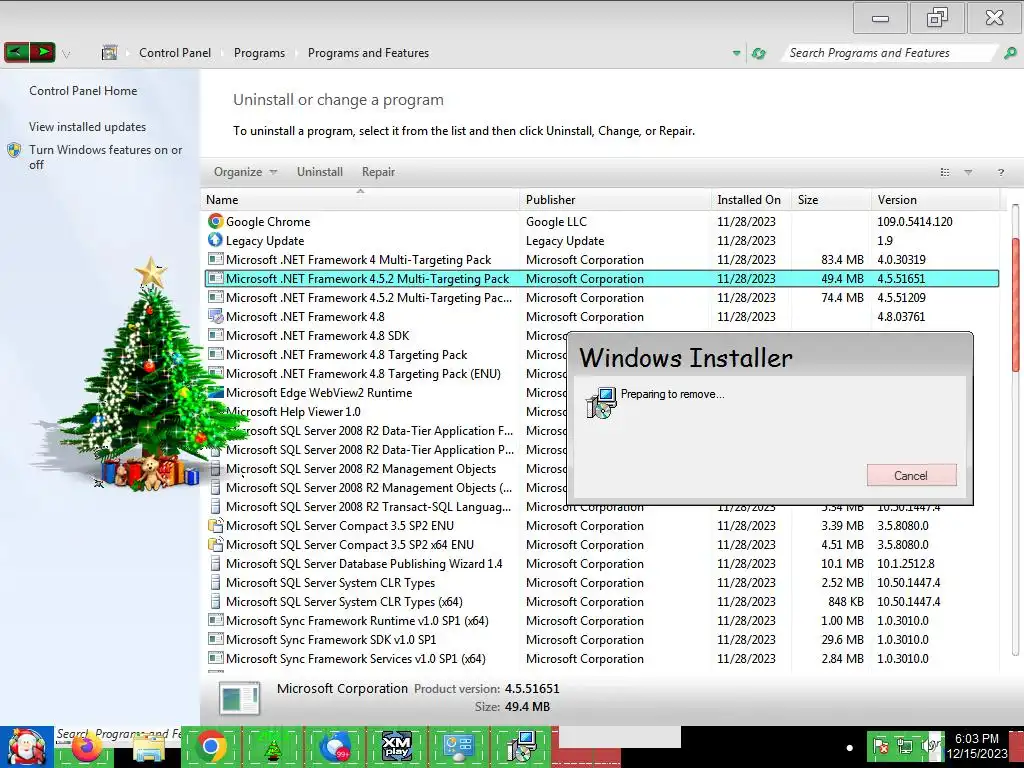Switch to Control Panel taskbar item
This screenshot has width=1024, height=768.
[458, 746]
